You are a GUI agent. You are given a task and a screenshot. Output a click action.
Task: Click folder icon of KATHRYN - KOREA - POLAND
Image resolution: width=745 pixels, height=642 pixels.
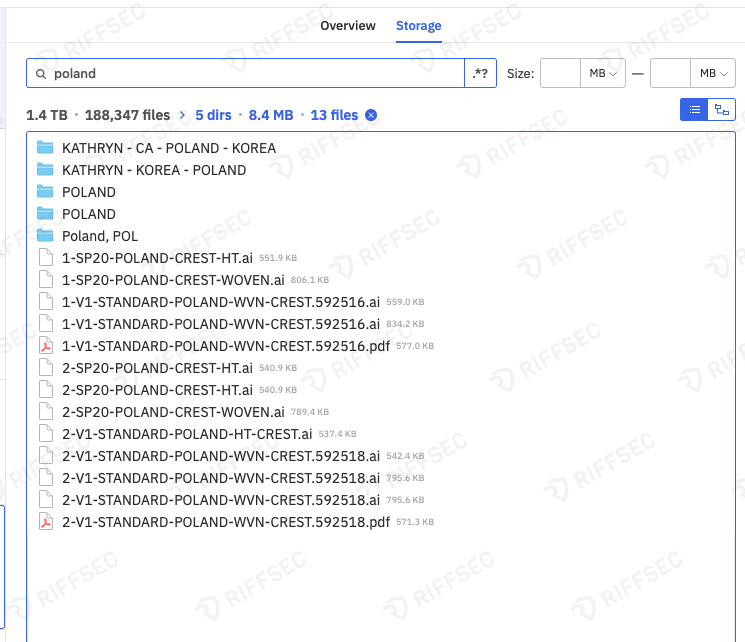coord(45,169)
